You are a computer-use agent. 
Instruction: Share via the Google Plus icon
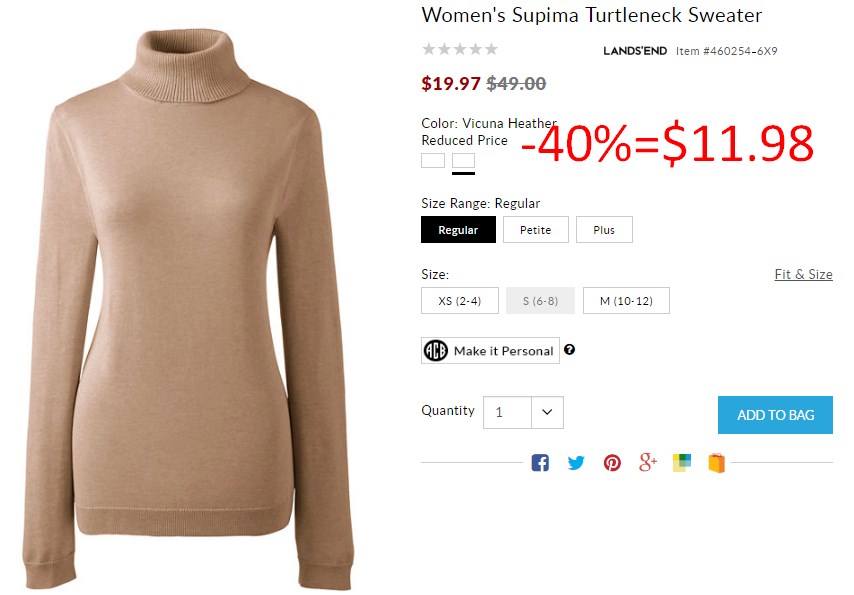[648, 462]
